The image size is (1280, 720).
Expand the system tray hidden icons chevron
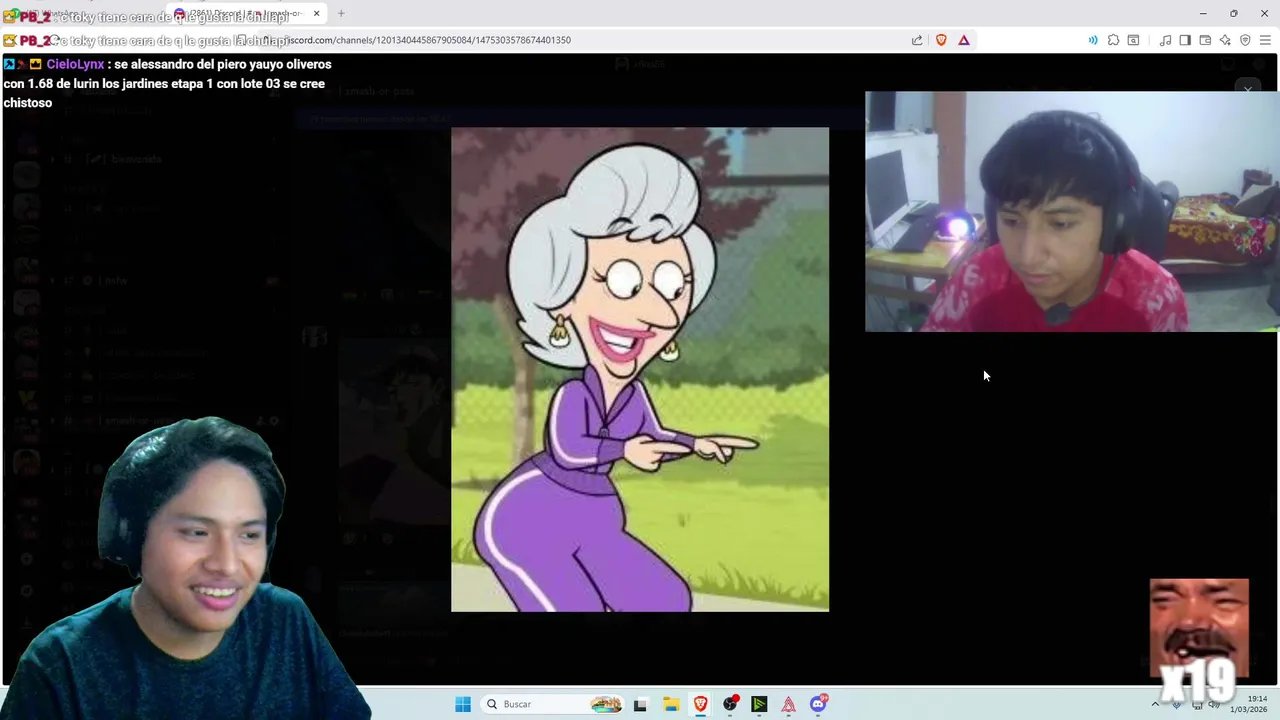tap(1155, 704)
